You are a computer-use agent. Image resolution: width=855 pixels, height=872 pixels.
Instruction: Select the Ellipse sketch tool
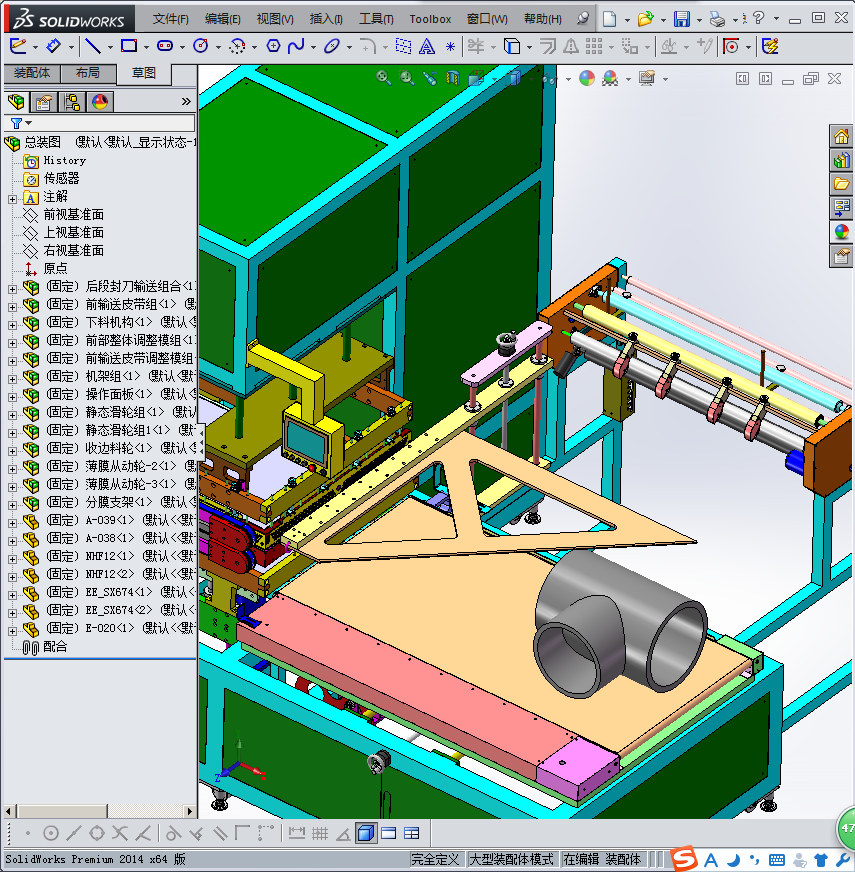coord(332,46)
